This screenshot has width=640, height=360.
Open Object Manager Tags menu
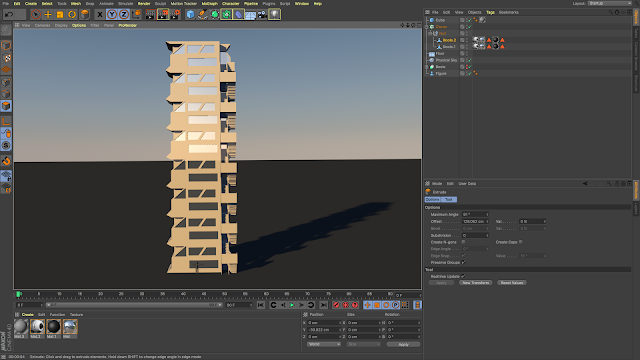[490, 12]
